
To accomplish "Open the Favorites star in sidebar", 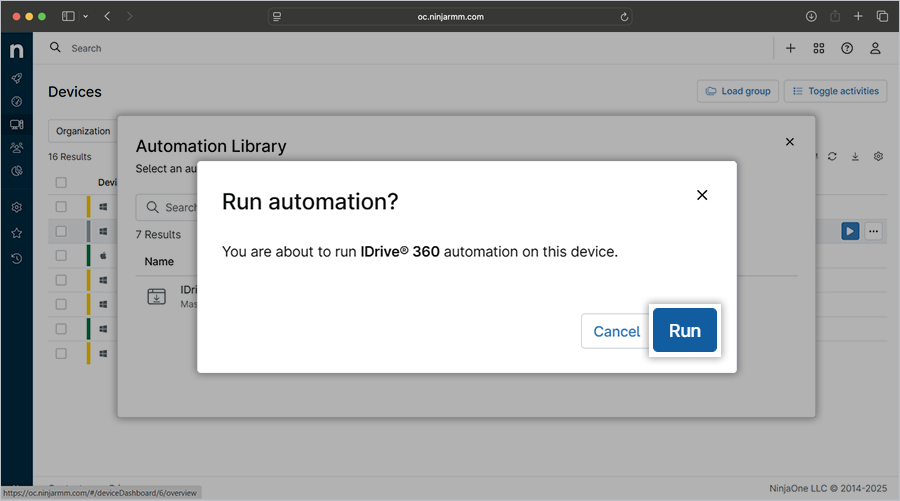I will (x=16, y=233).
